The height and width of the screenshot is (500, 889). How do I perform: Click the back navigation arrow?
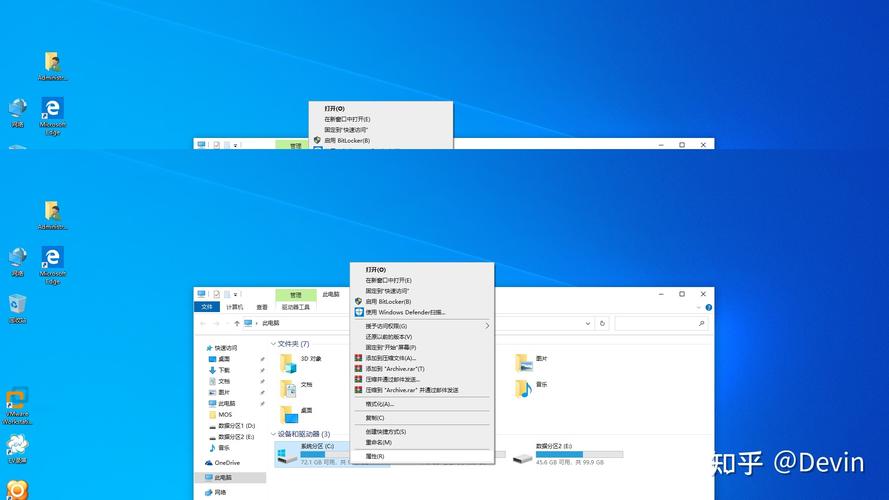point(203,323)
